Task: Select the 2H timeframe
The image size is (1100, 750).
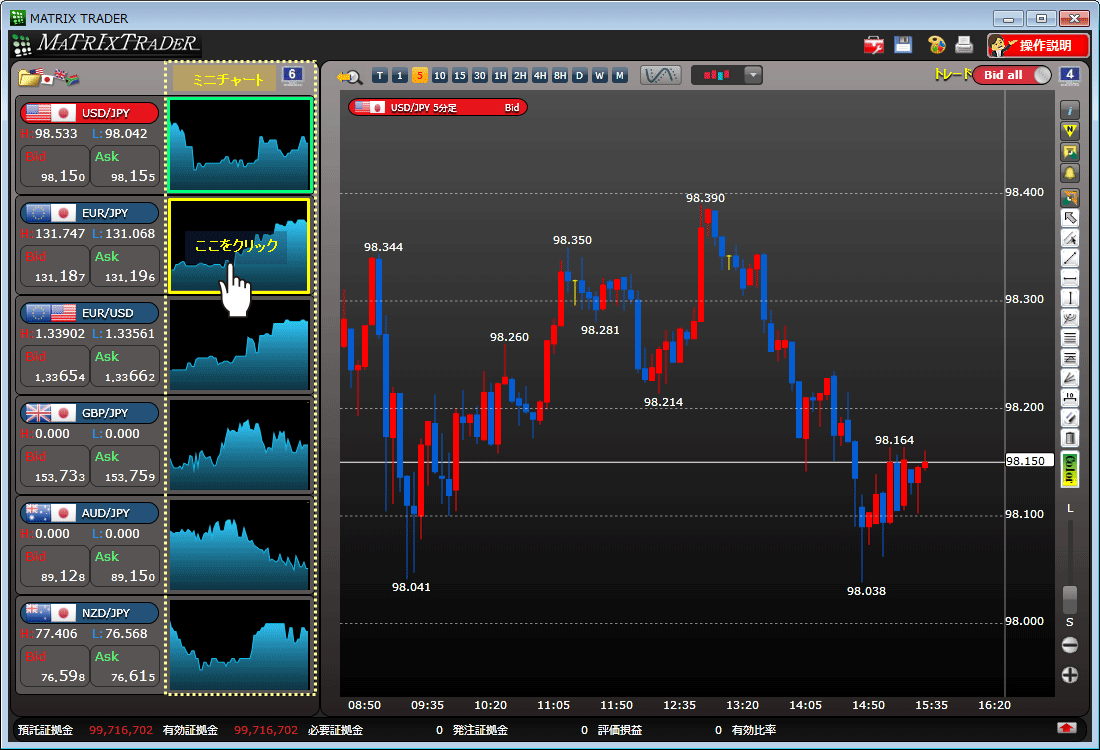Action: [x=519, y=76]
